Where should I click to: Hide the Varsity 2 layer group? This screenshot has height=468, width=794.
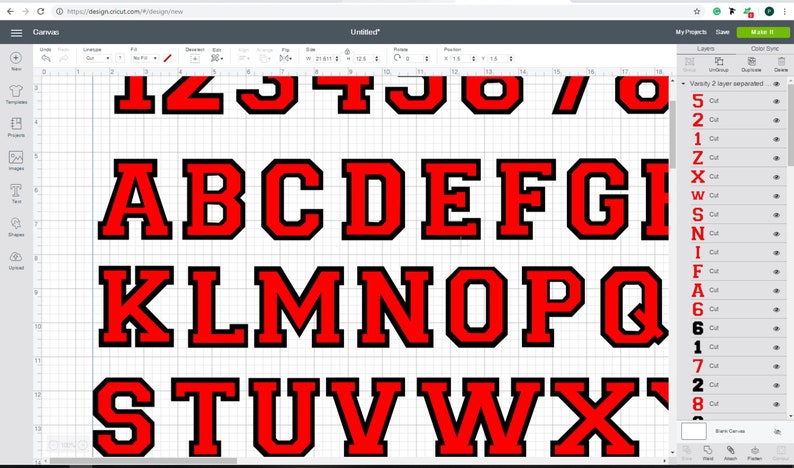coord(776,84)
